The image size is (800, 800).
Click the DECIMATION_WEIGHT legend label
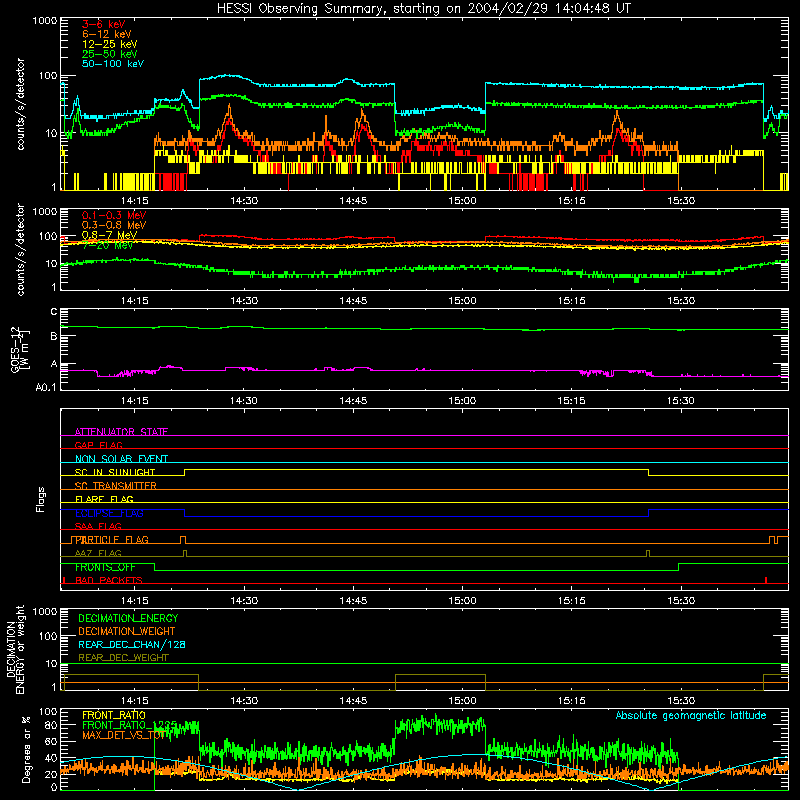coord(127,631)
